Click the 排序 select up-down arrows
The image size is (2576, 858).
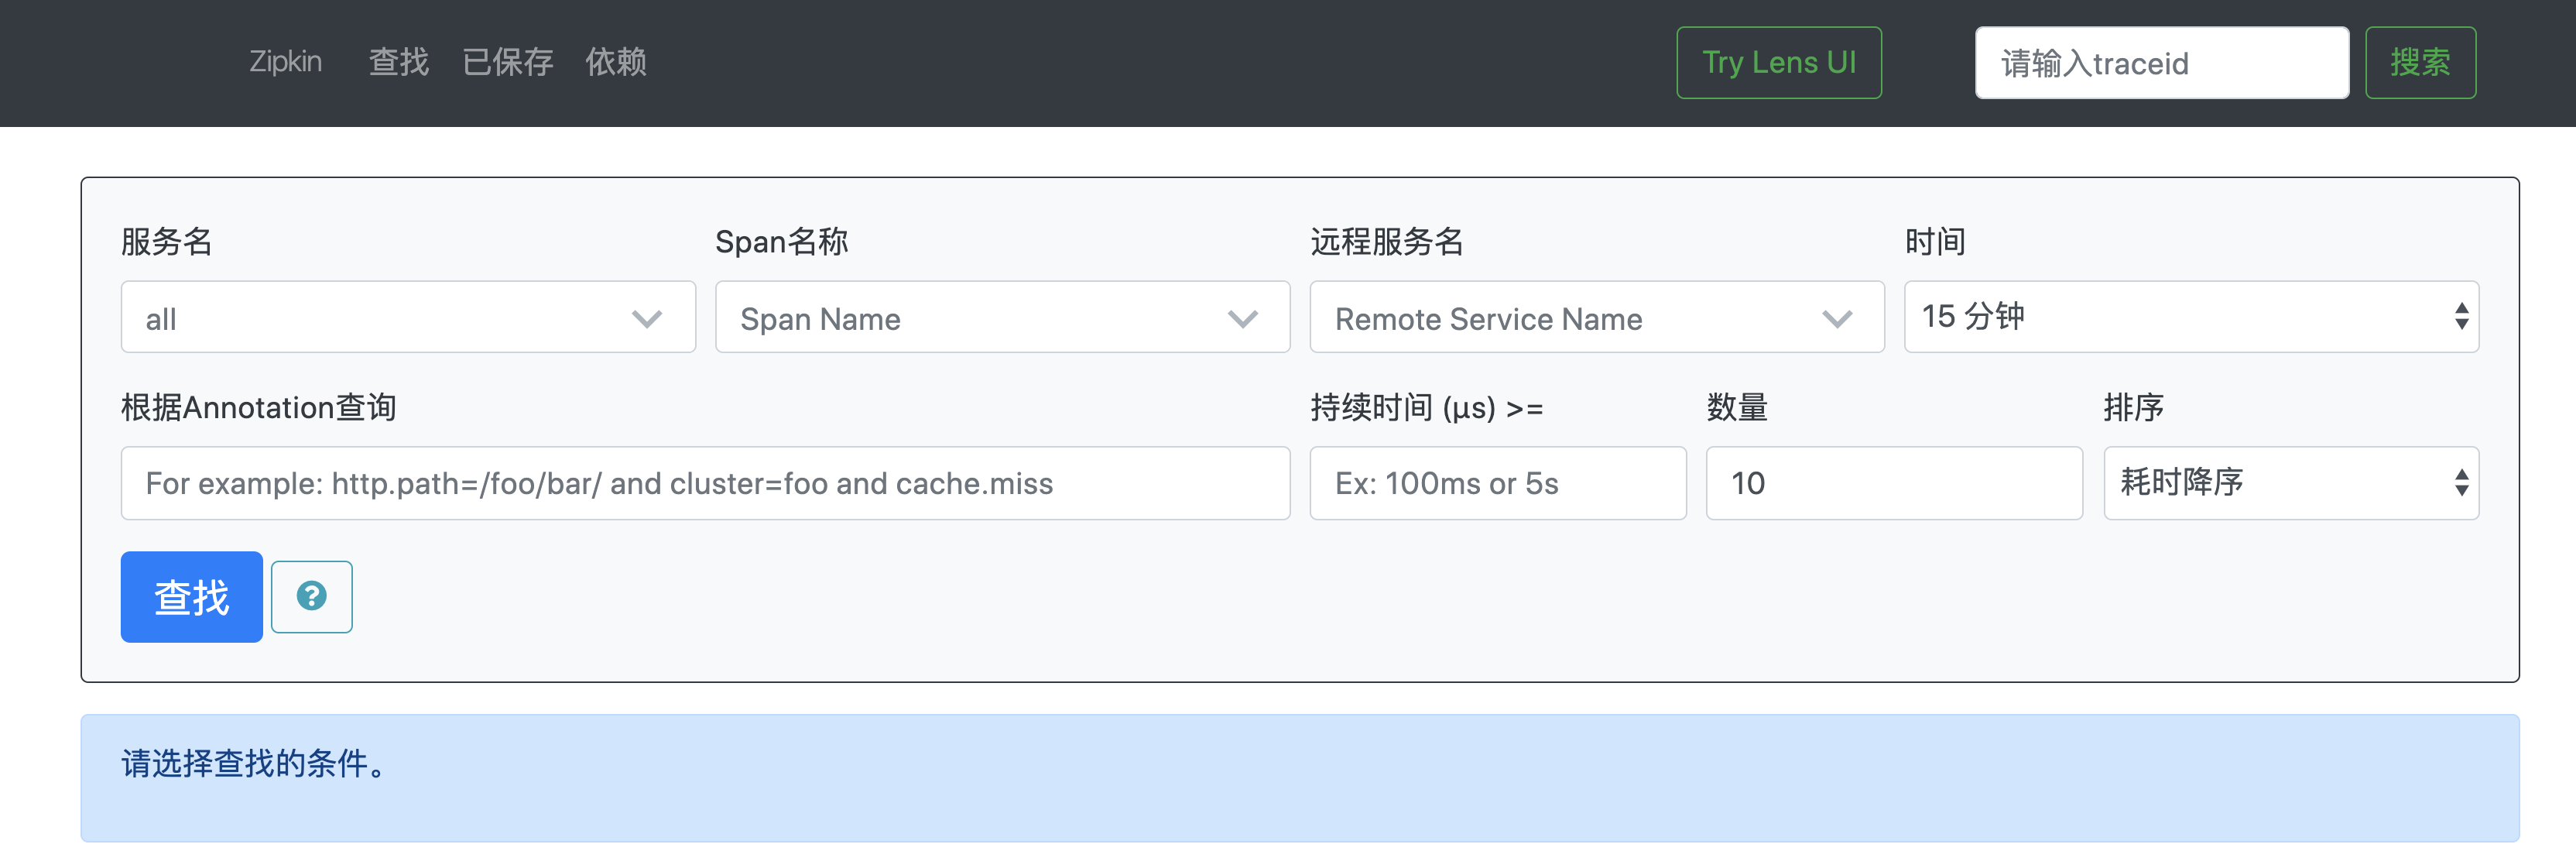point(2461,483)
